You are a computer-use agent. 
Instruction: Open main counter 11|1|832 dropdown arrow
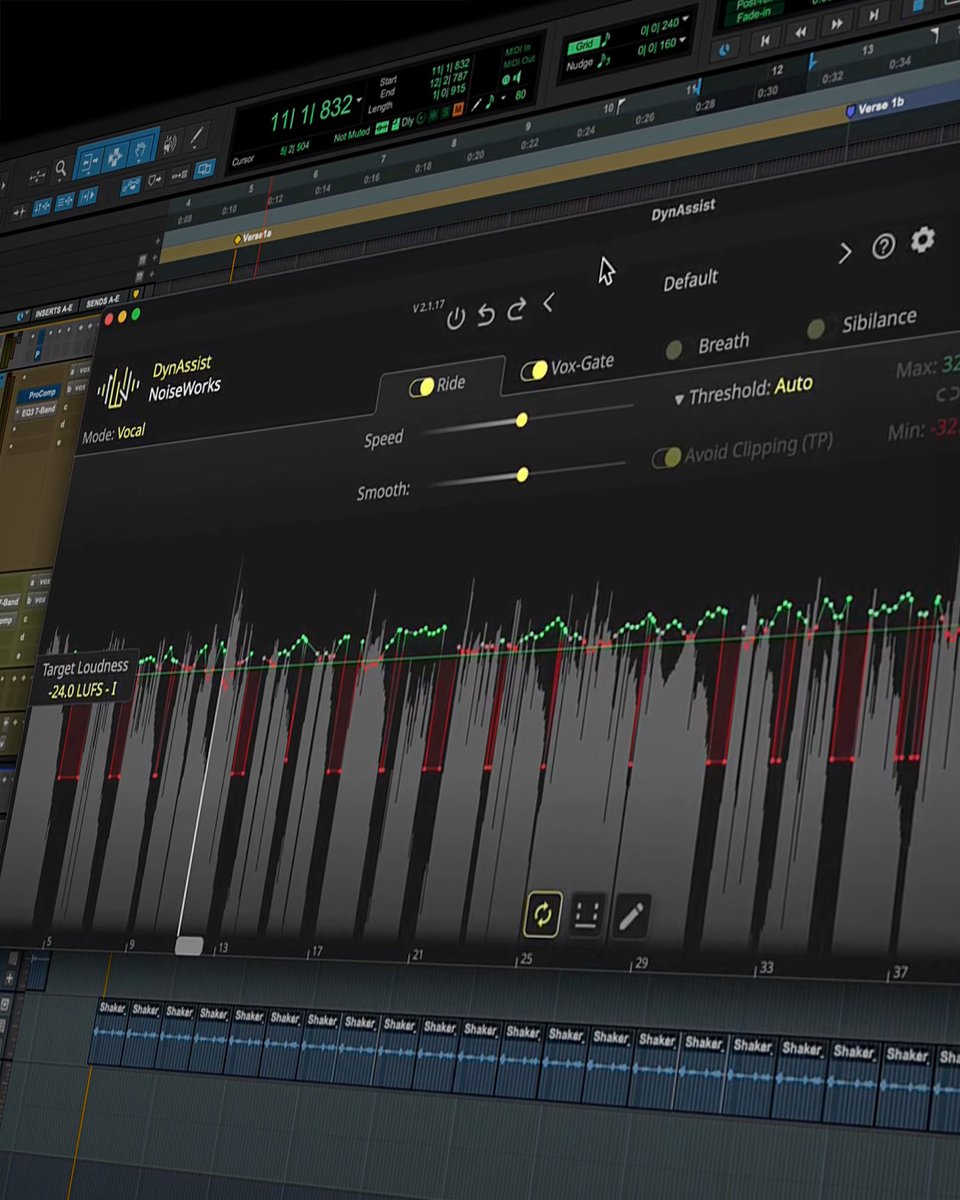pos(359,100)
